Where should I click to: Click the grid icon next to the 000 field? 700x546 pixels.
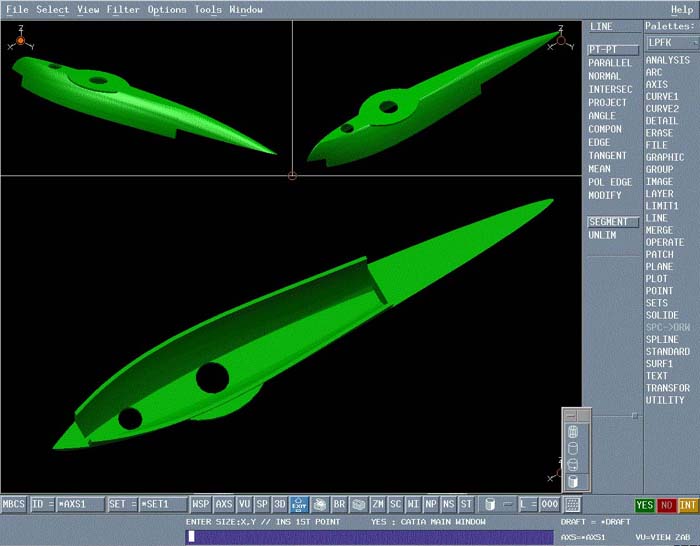570,505
